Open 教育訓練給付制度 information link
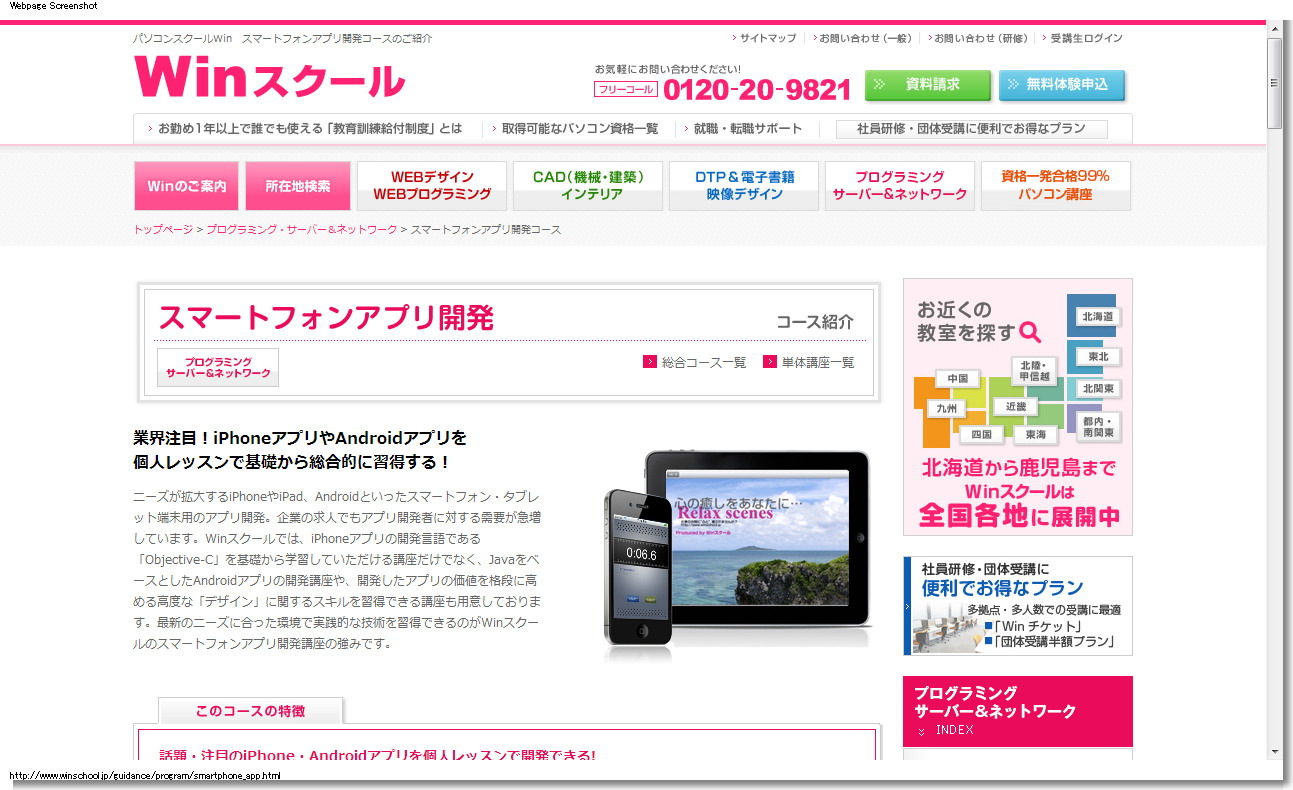 coord(310,128)
